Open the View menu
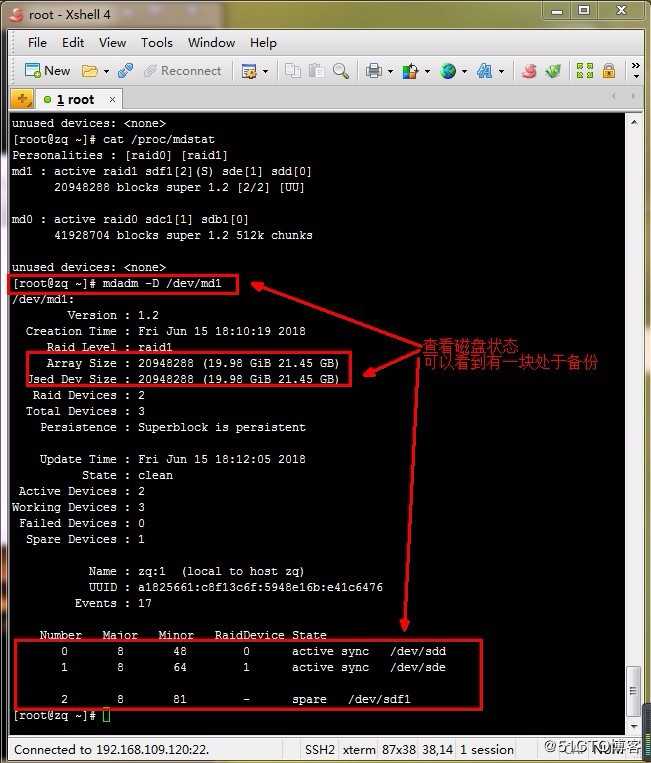The image size is (651, 763). [x=112, y=43]
